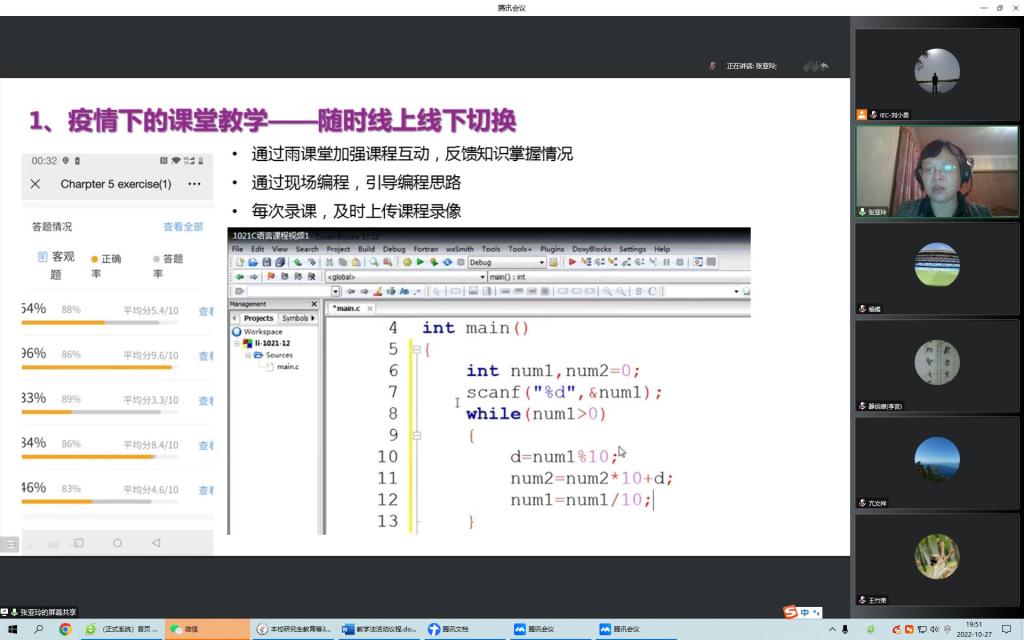Click the Code::Blocks Run (green play) icon
This screenshot has height=640, width=1024.
pos(420,262)
